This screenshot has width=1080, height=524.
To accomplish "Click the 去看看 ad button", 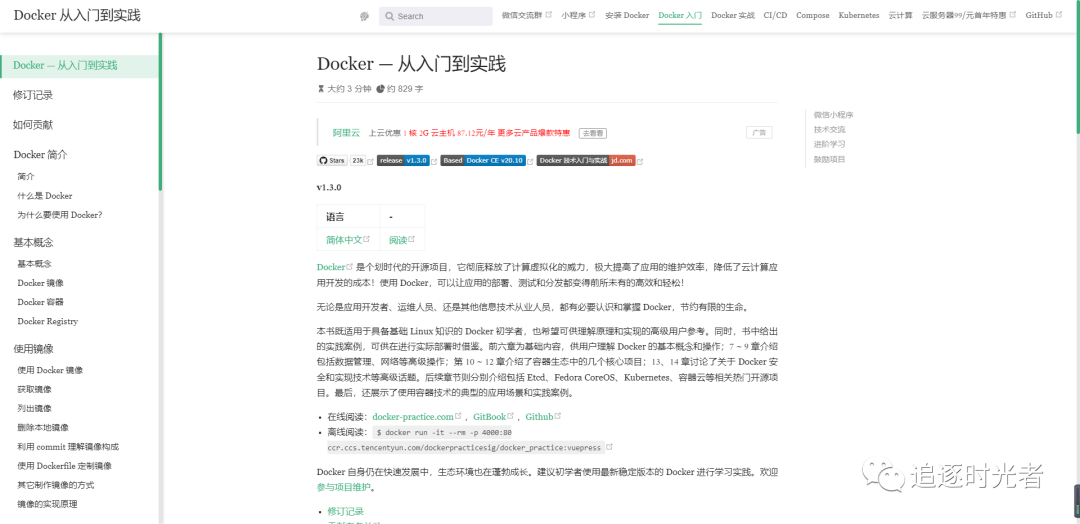I will coord(592,134).
